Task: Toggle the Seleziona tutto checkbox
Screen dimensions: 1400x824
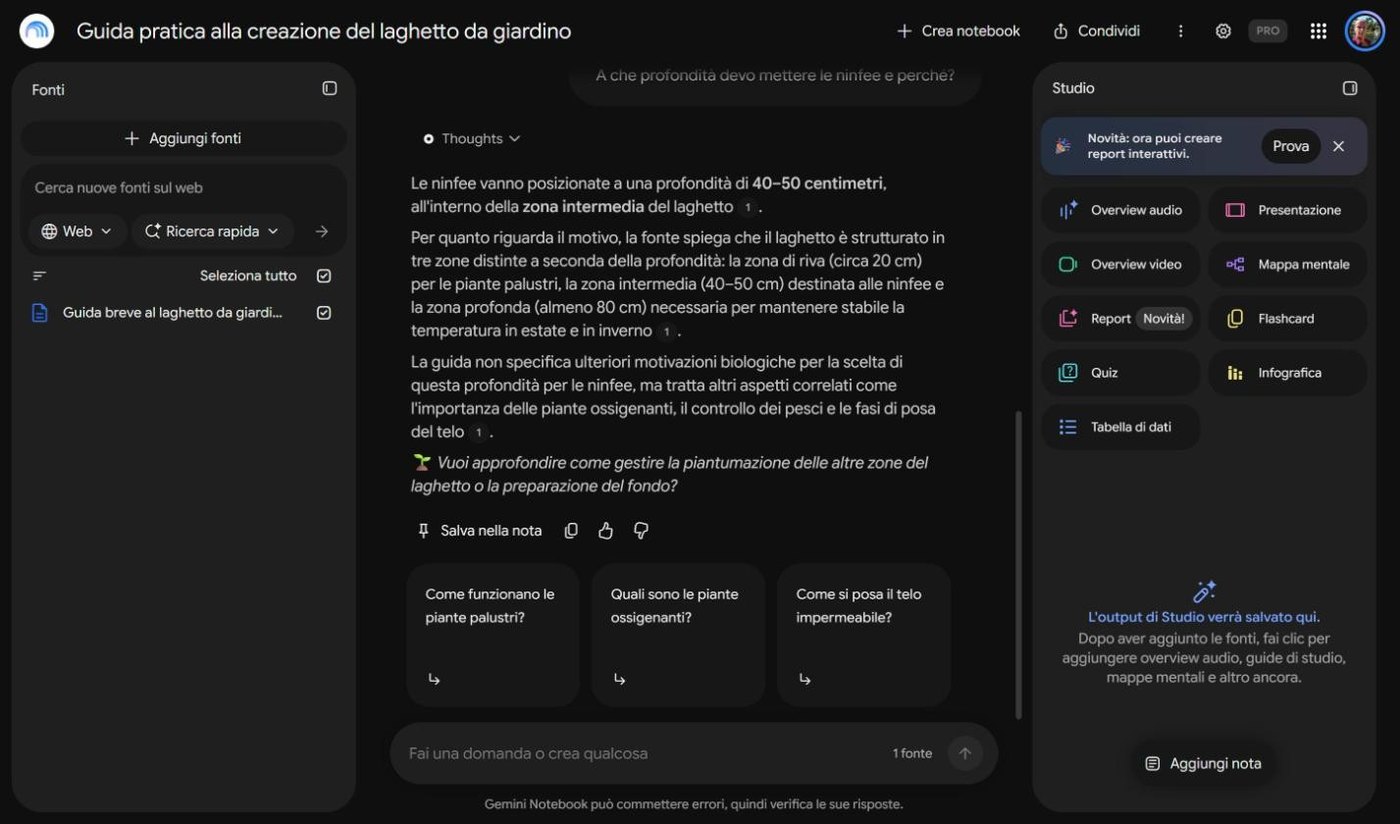Action: pos(324,276)
